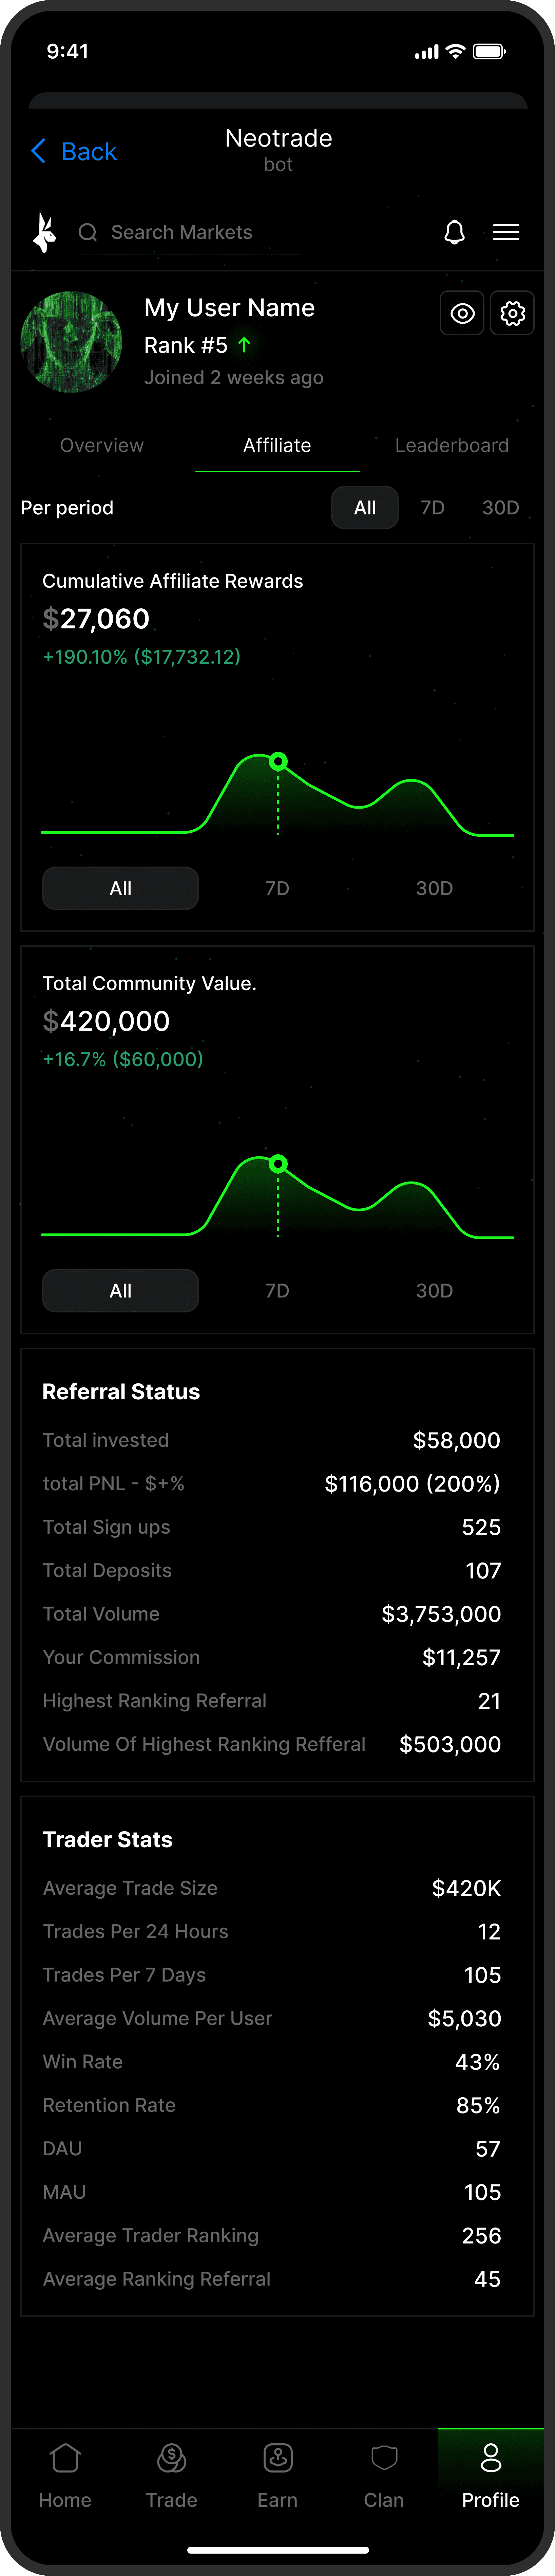Screen dimensions: 555x2576
Task: Switch to the Overview tab
Action: click(x=102, y=446)
